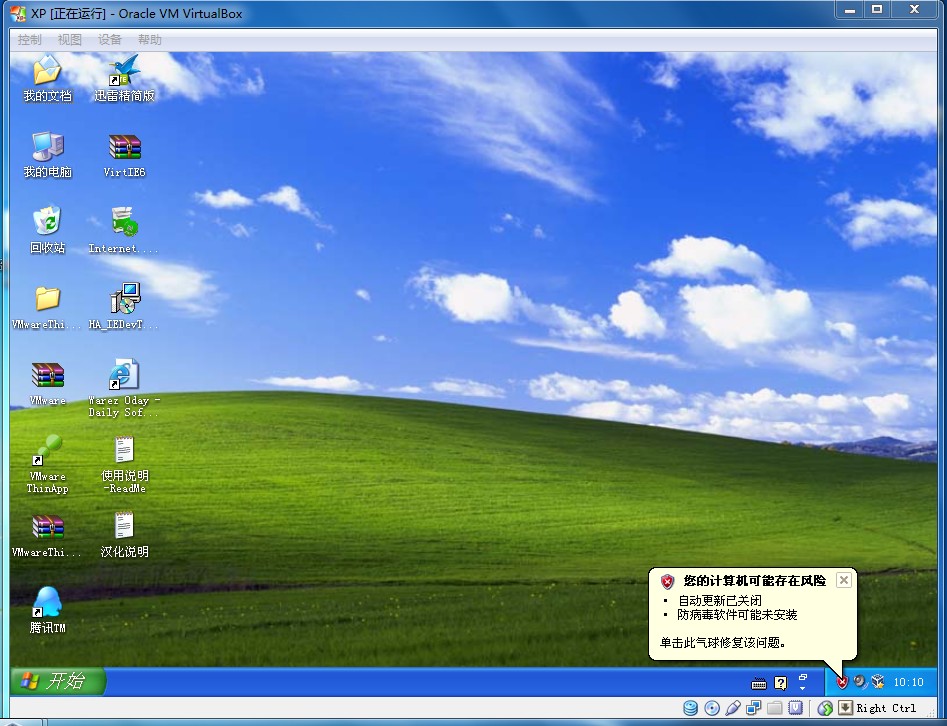Click the USB devices indicator
The image size is (947, 726).
[733, 708]
